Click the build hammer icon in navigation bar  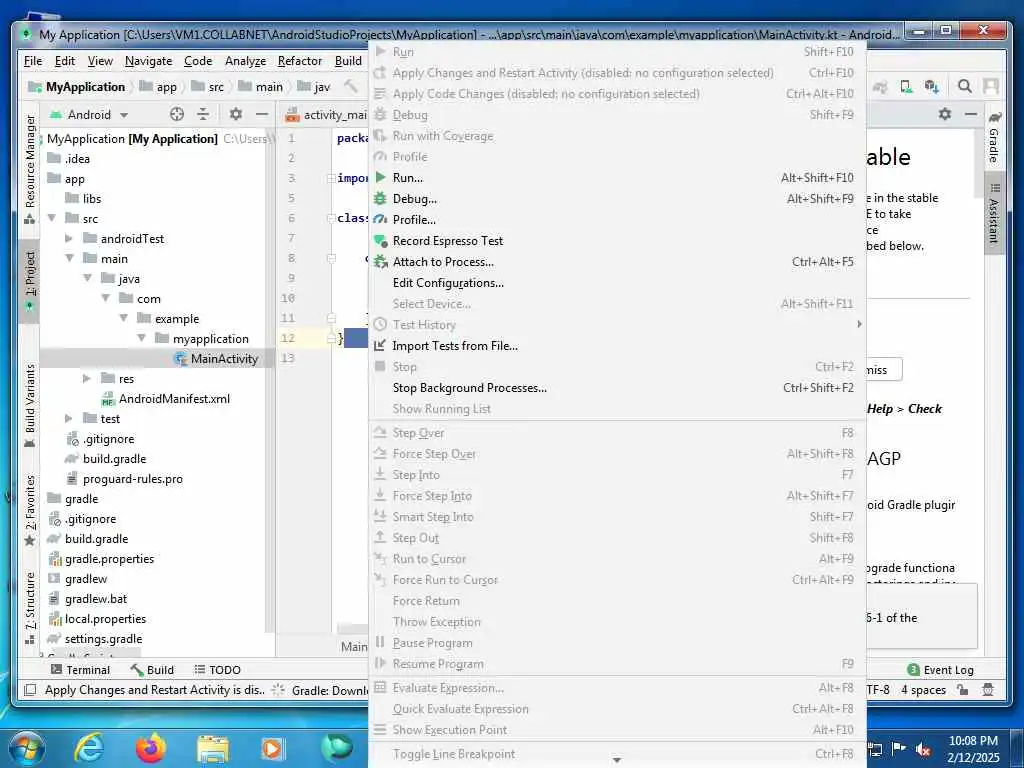[x=351, y=86]
